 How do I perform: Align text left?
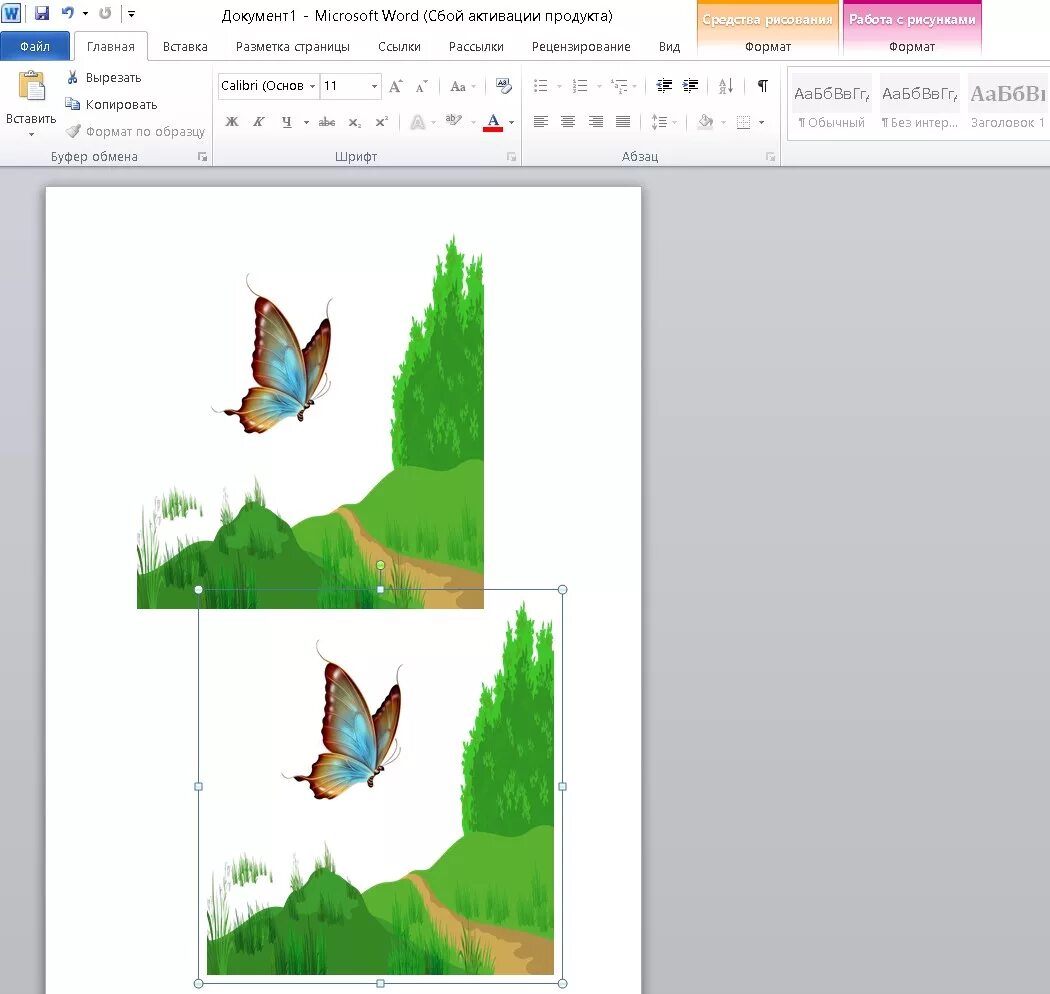point(540,122)
